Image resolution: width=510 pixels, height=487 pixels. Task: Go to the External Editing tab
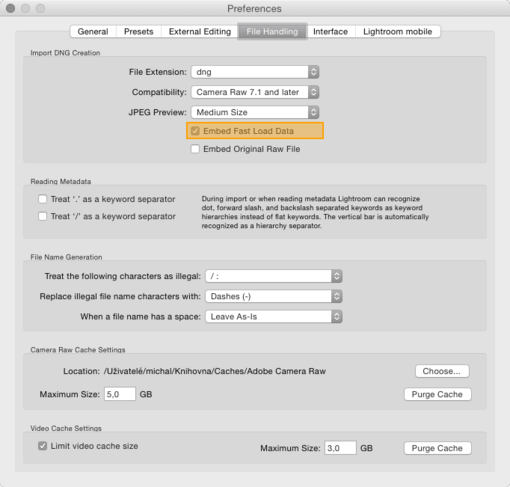[x=200, y=32]
